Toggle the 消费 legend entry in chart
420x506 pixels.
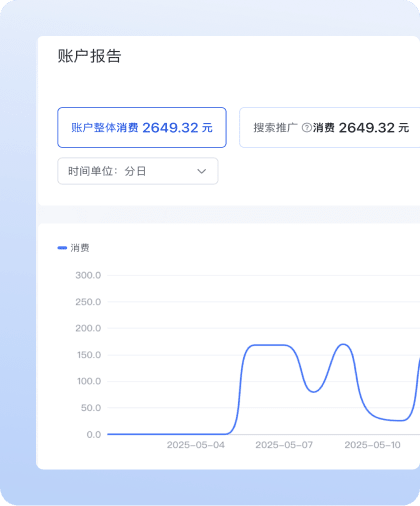click(73, 248)
